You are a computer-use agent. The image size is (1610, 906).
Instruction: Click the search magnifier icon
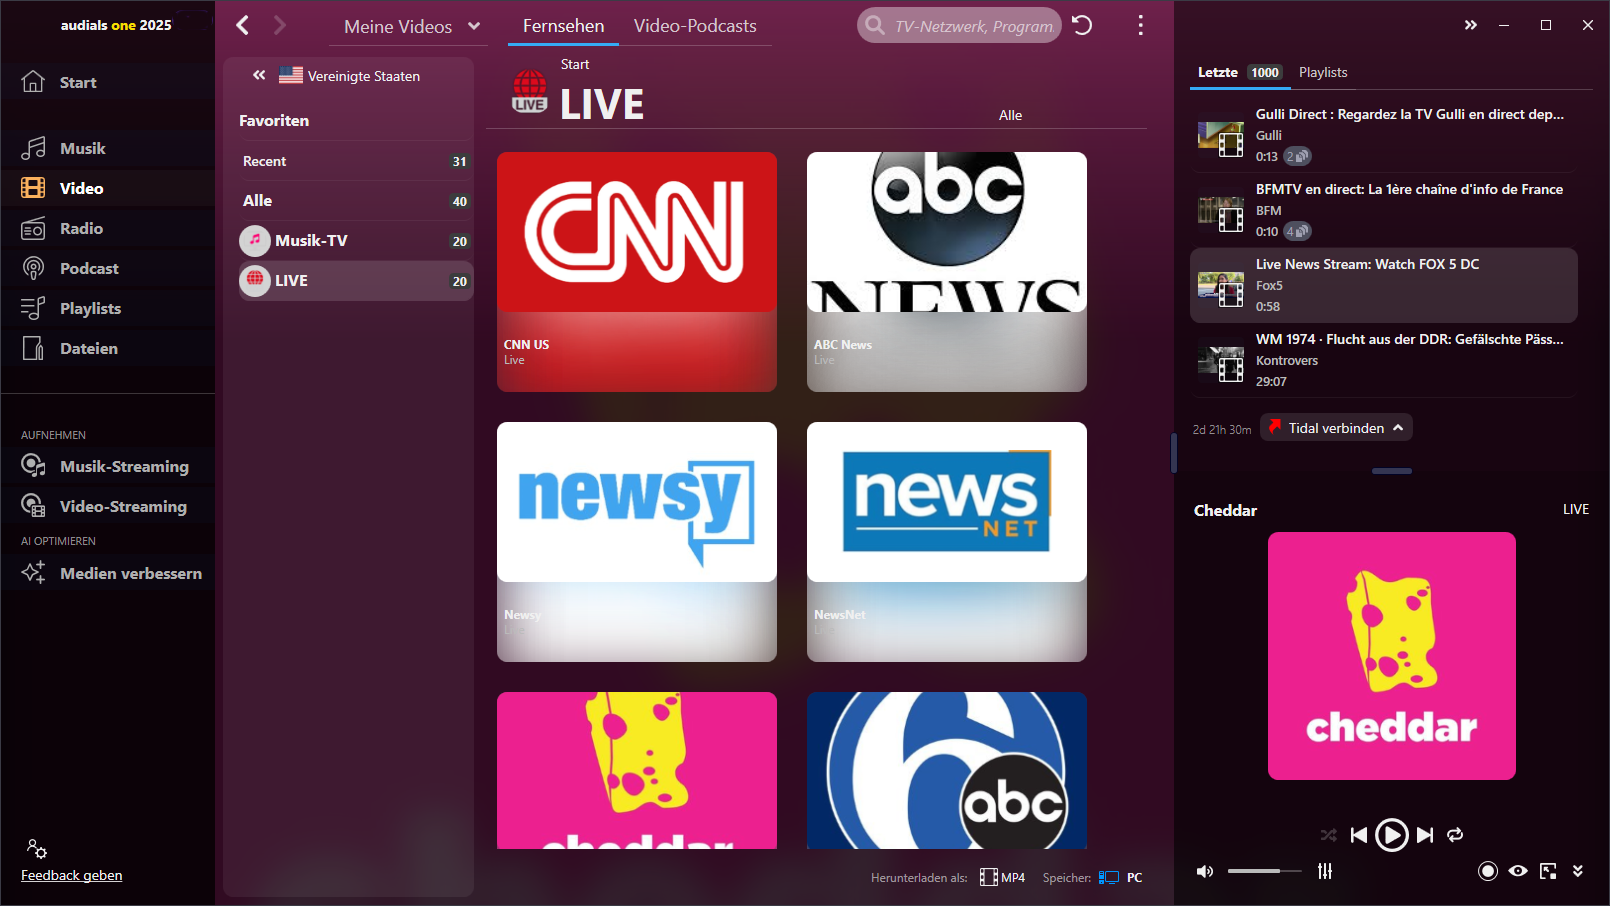tap(875, 25)
